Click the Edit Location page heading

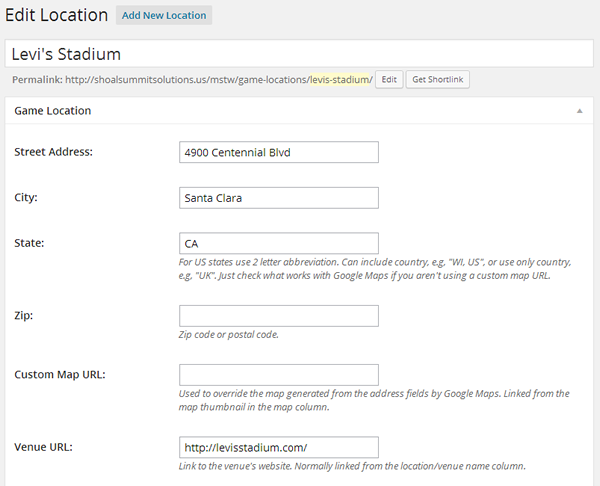coord(56,15)
